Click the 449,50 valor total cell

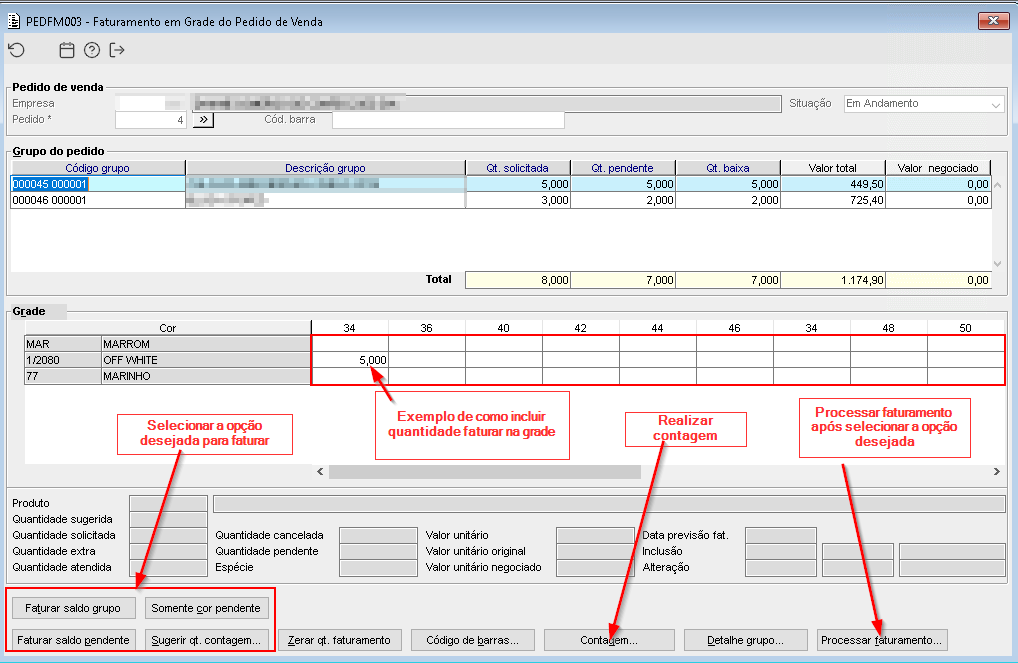click(x=833, y=184)
